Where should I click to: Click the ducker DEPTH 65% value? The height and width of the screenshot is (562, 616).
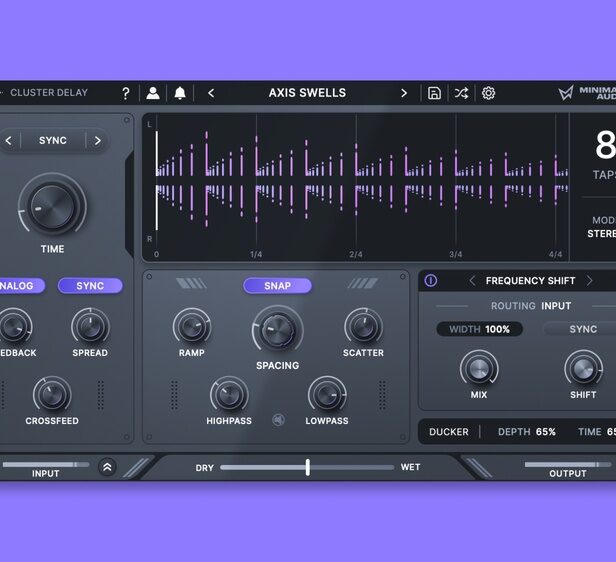(526, 432)
